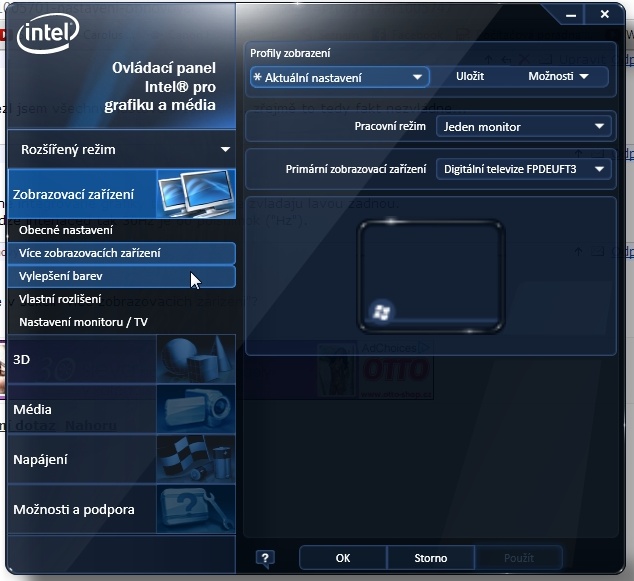Click the Primární zobrazovací zařízení label

(356, 169)
